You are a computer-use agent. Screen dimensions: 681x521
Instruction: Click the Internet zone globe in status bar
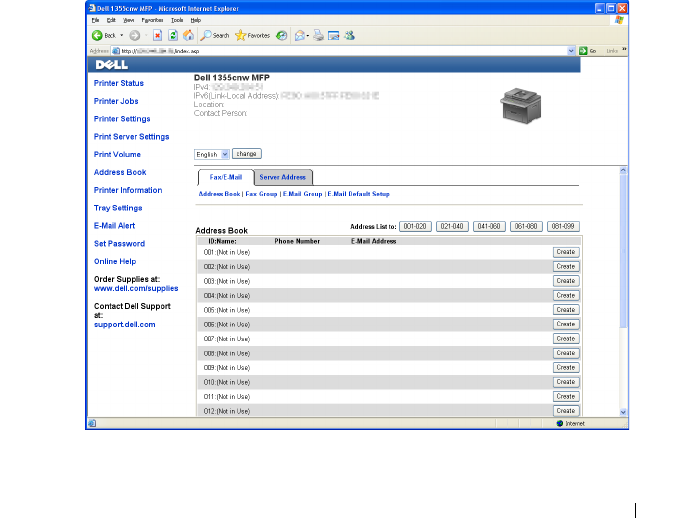pos(559,423)
